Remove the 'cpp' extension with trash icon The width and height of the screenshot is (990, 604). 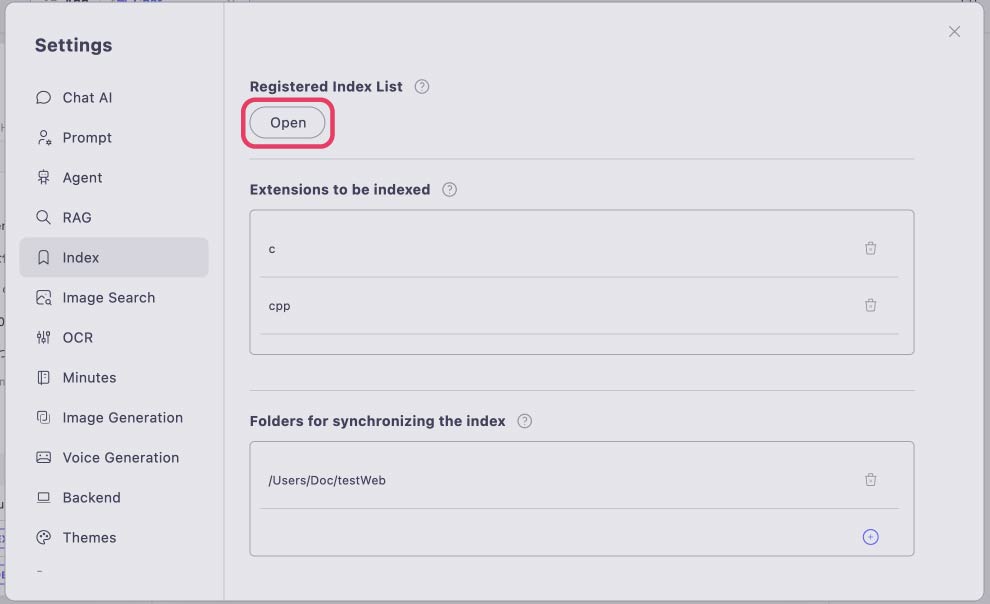[870, 305]
